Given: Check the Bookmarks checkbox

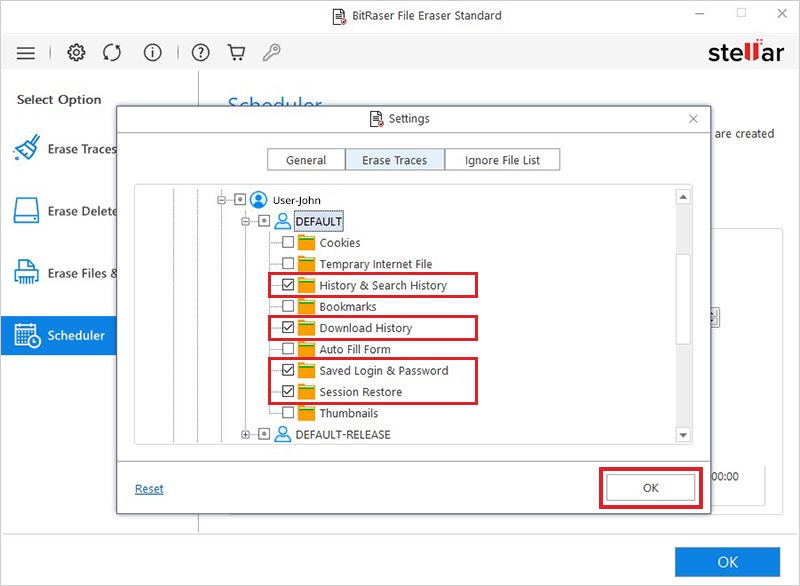Looking at the screenshot, I should tap(288, 305).
